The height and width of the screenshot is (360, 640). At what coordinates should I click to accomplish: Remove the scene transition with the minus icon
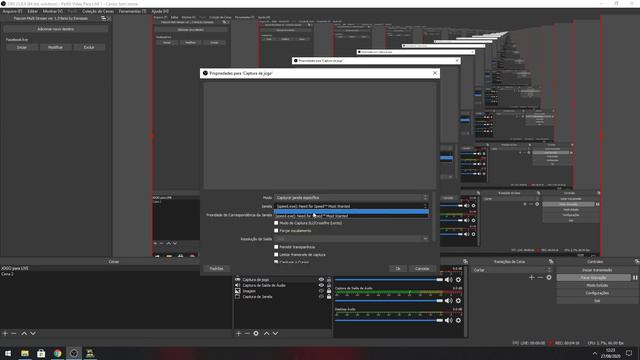(540, 278)
